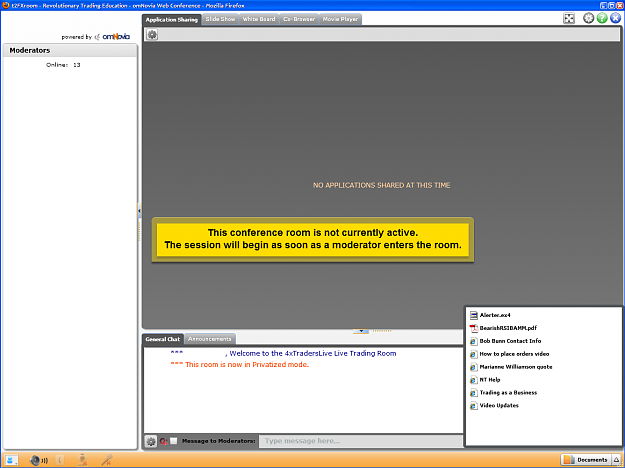Screen dimensions: 625x468
Task: Click the full screen toggle icon
Action: pos(569,18)
